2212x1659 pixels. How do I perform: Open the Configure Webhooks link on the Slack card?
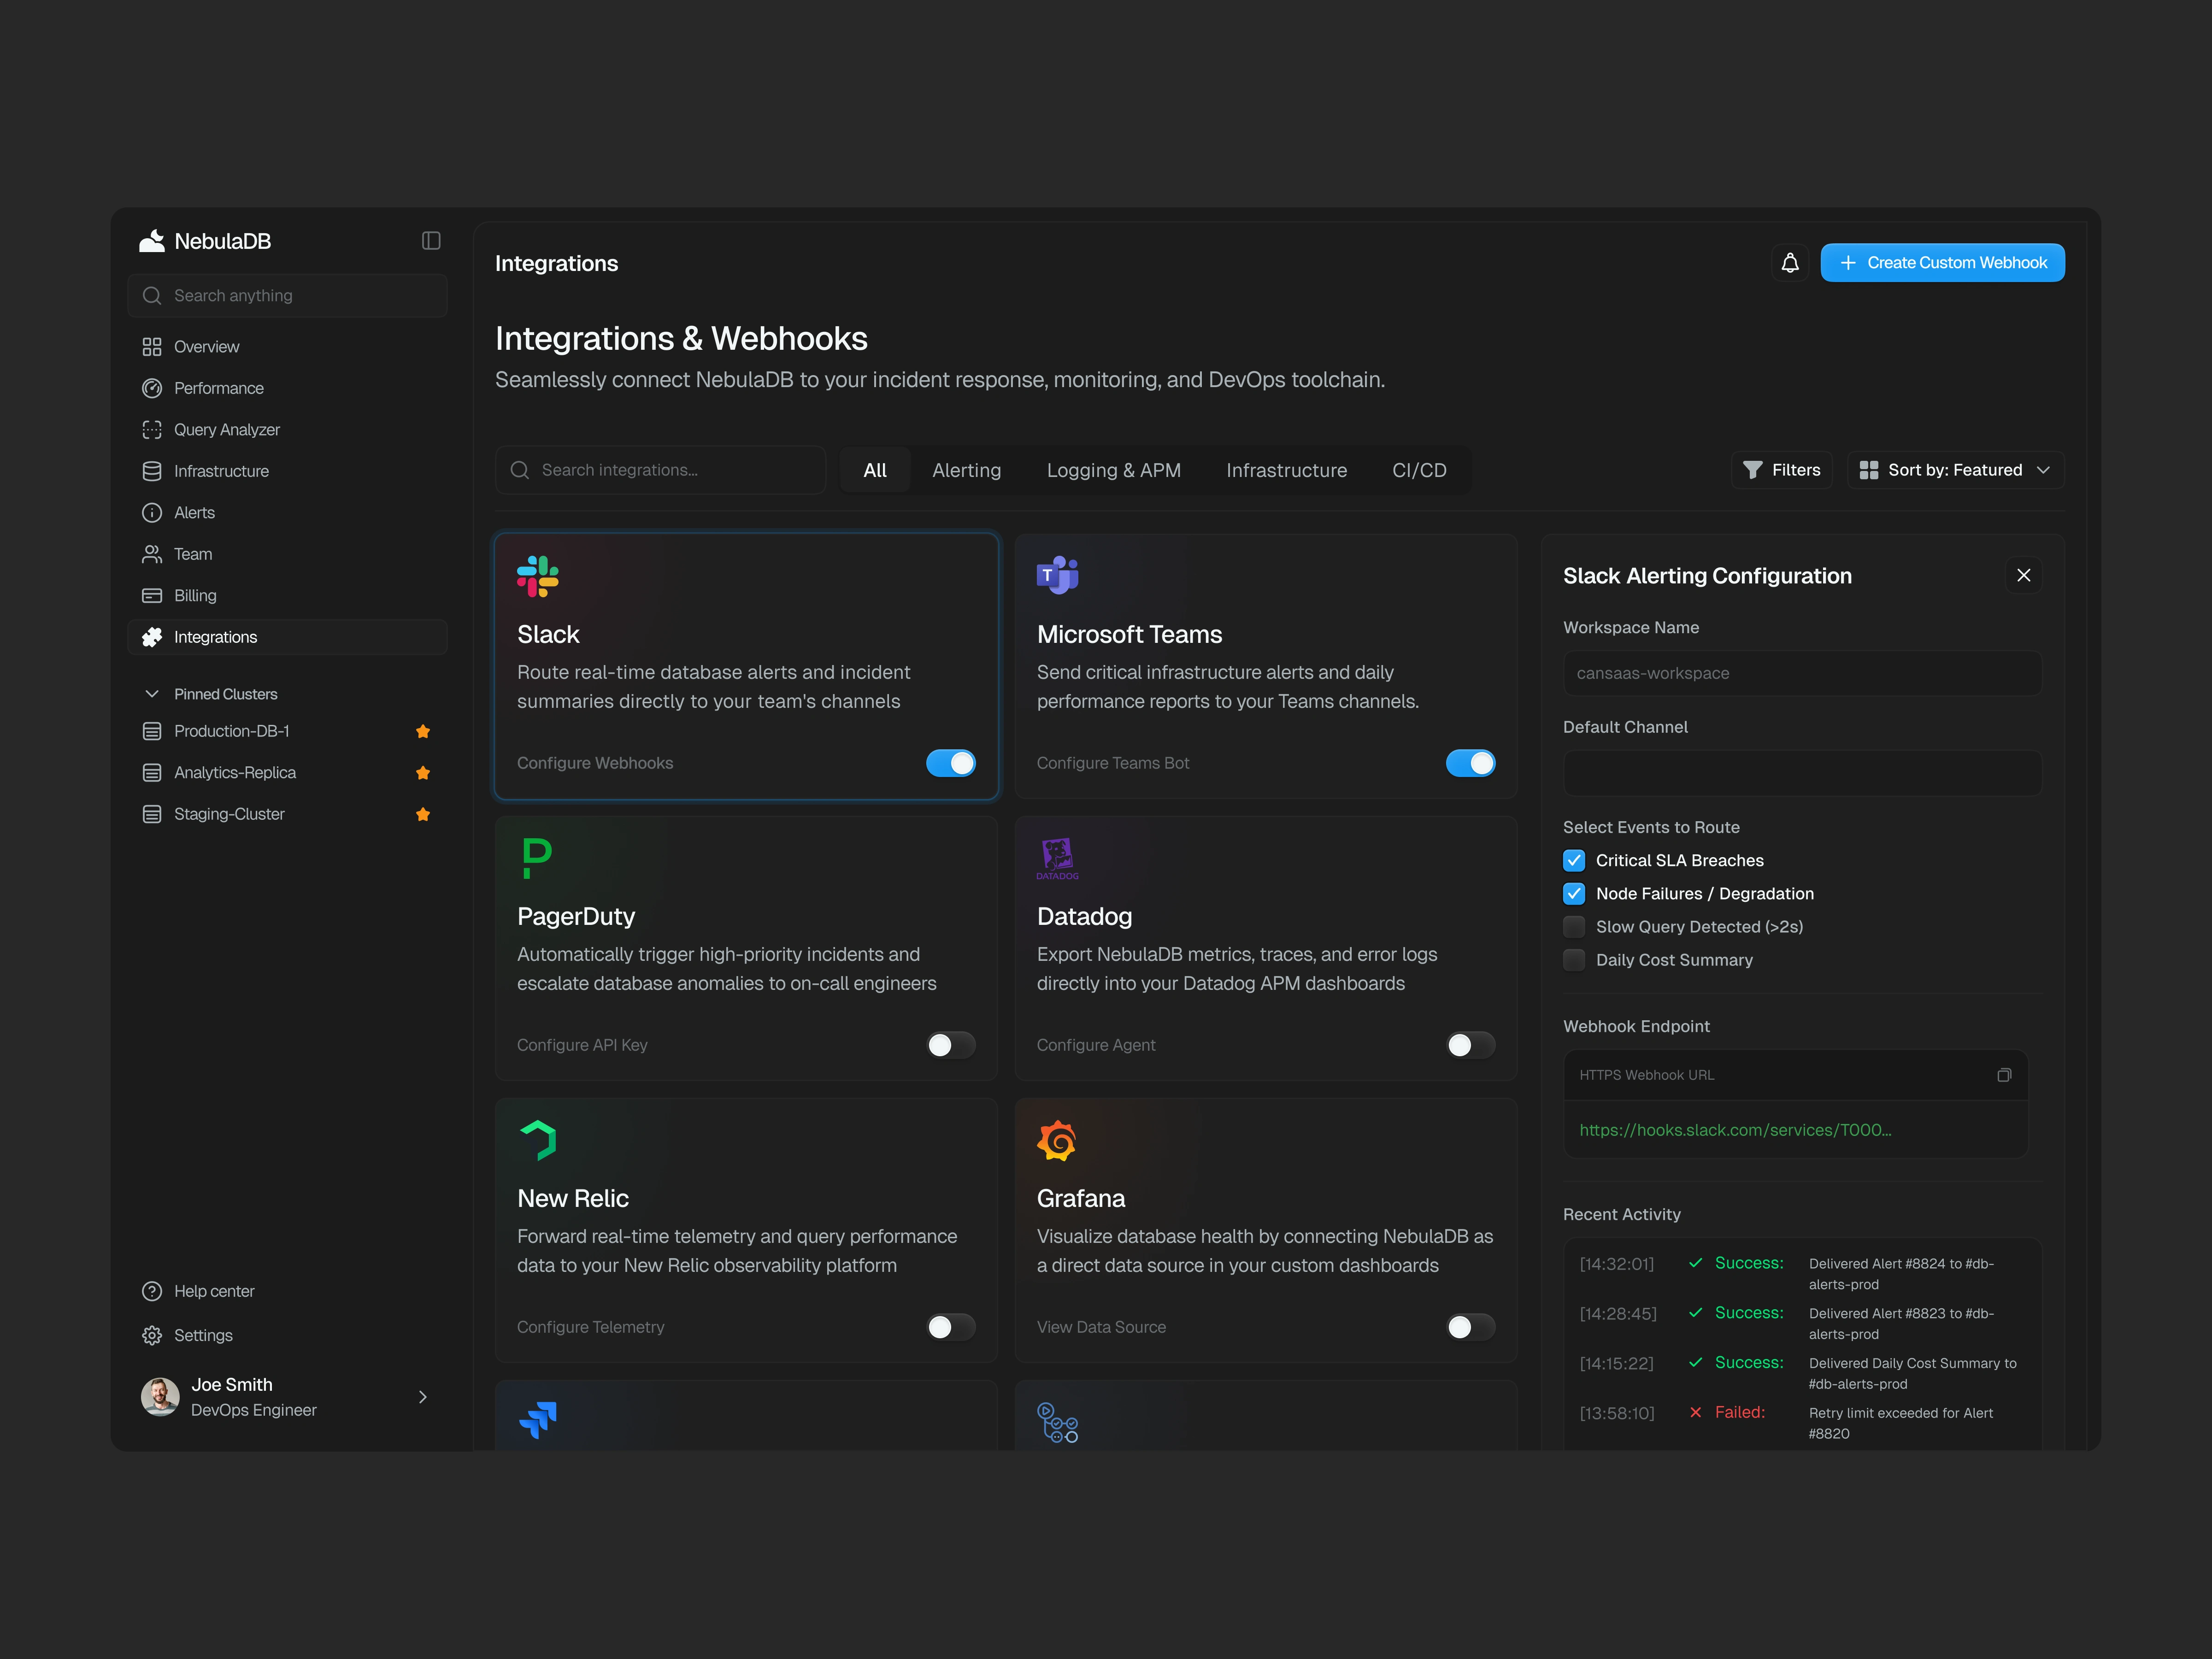(x=595, y=763)
